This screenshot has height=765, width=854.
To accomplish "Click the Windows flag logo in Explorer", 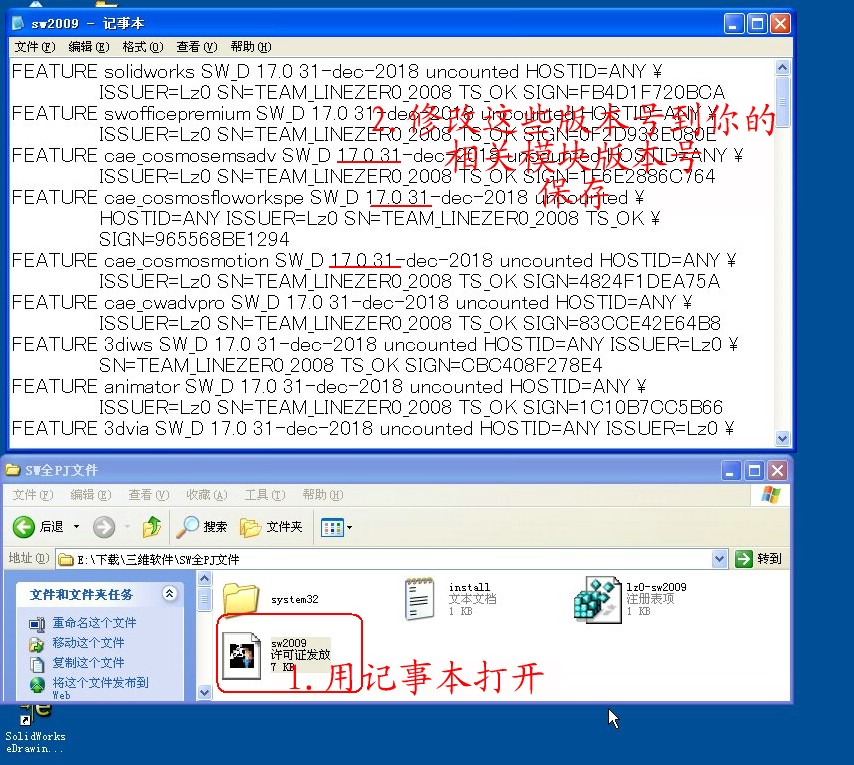I will pyautogui.click(x=771, y=494).
